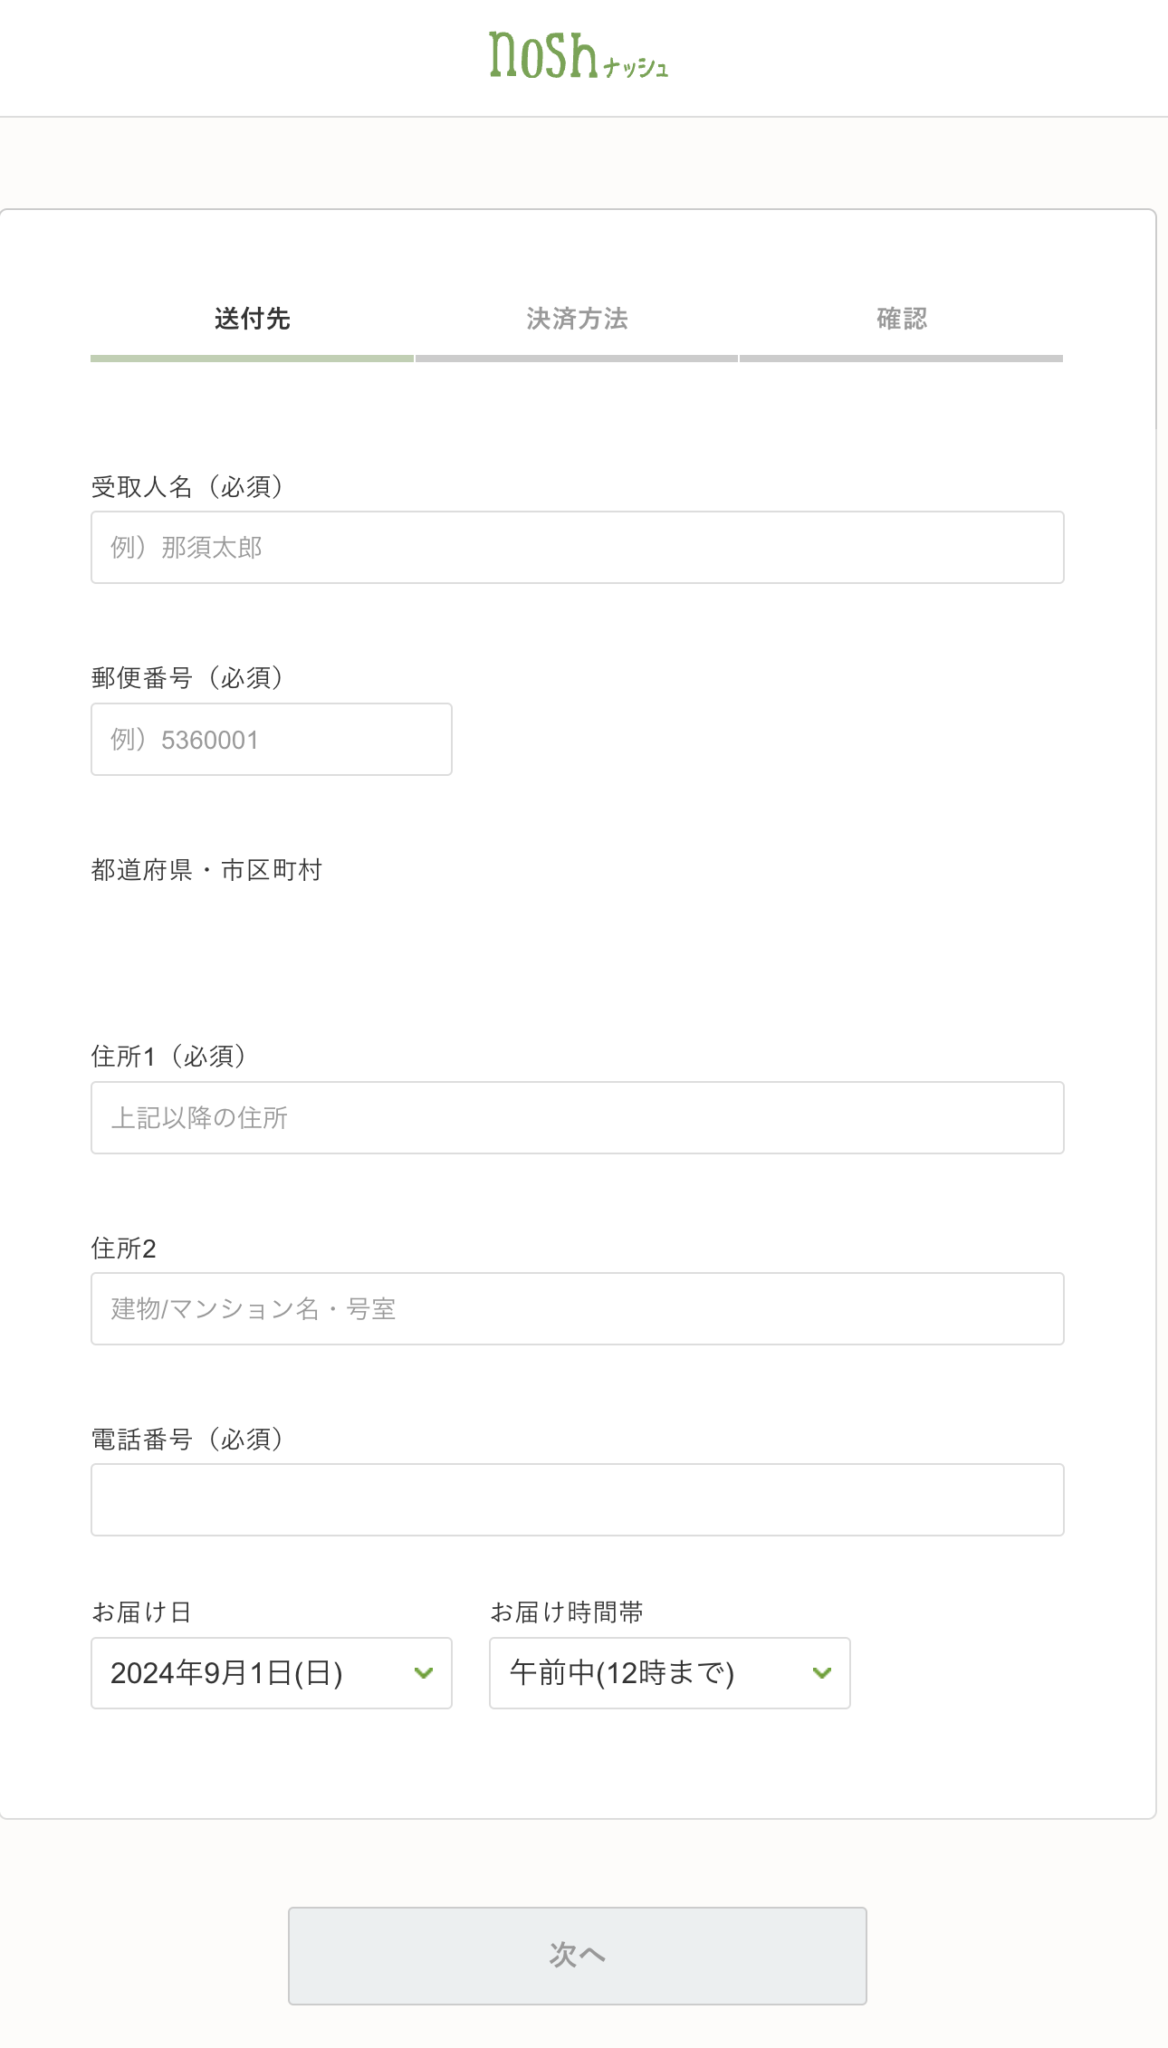Select the 送付先 tab
1168x2048 pixels.
[x=250, y=318]
